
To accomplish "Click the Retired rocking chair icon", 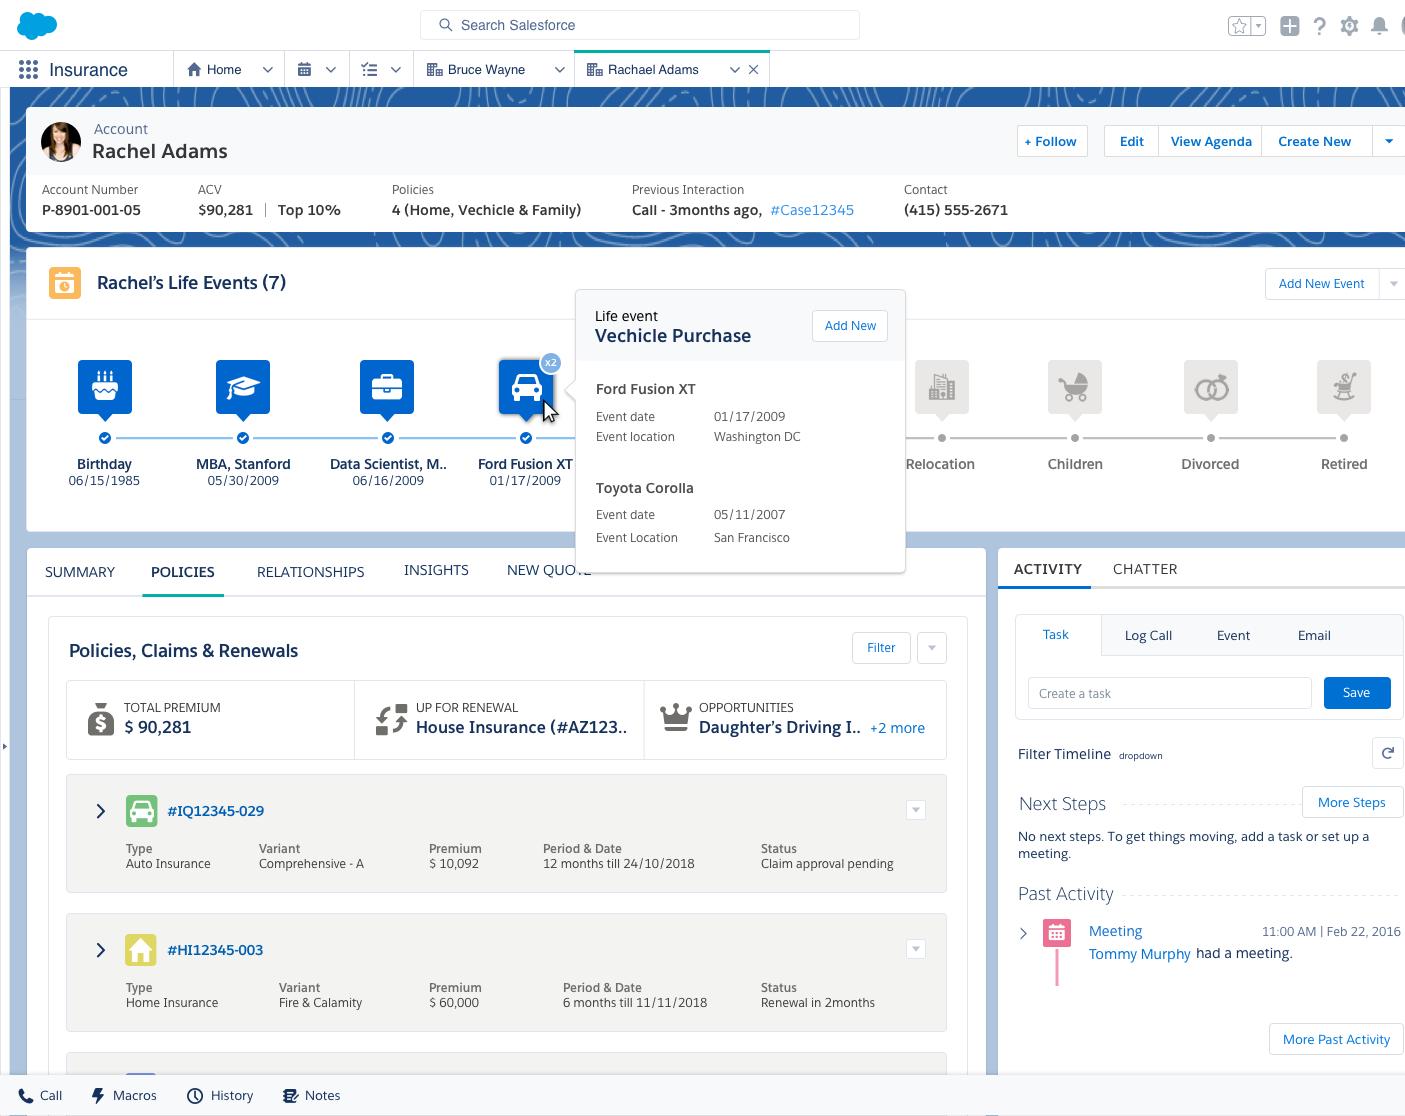I will 1344,387.
